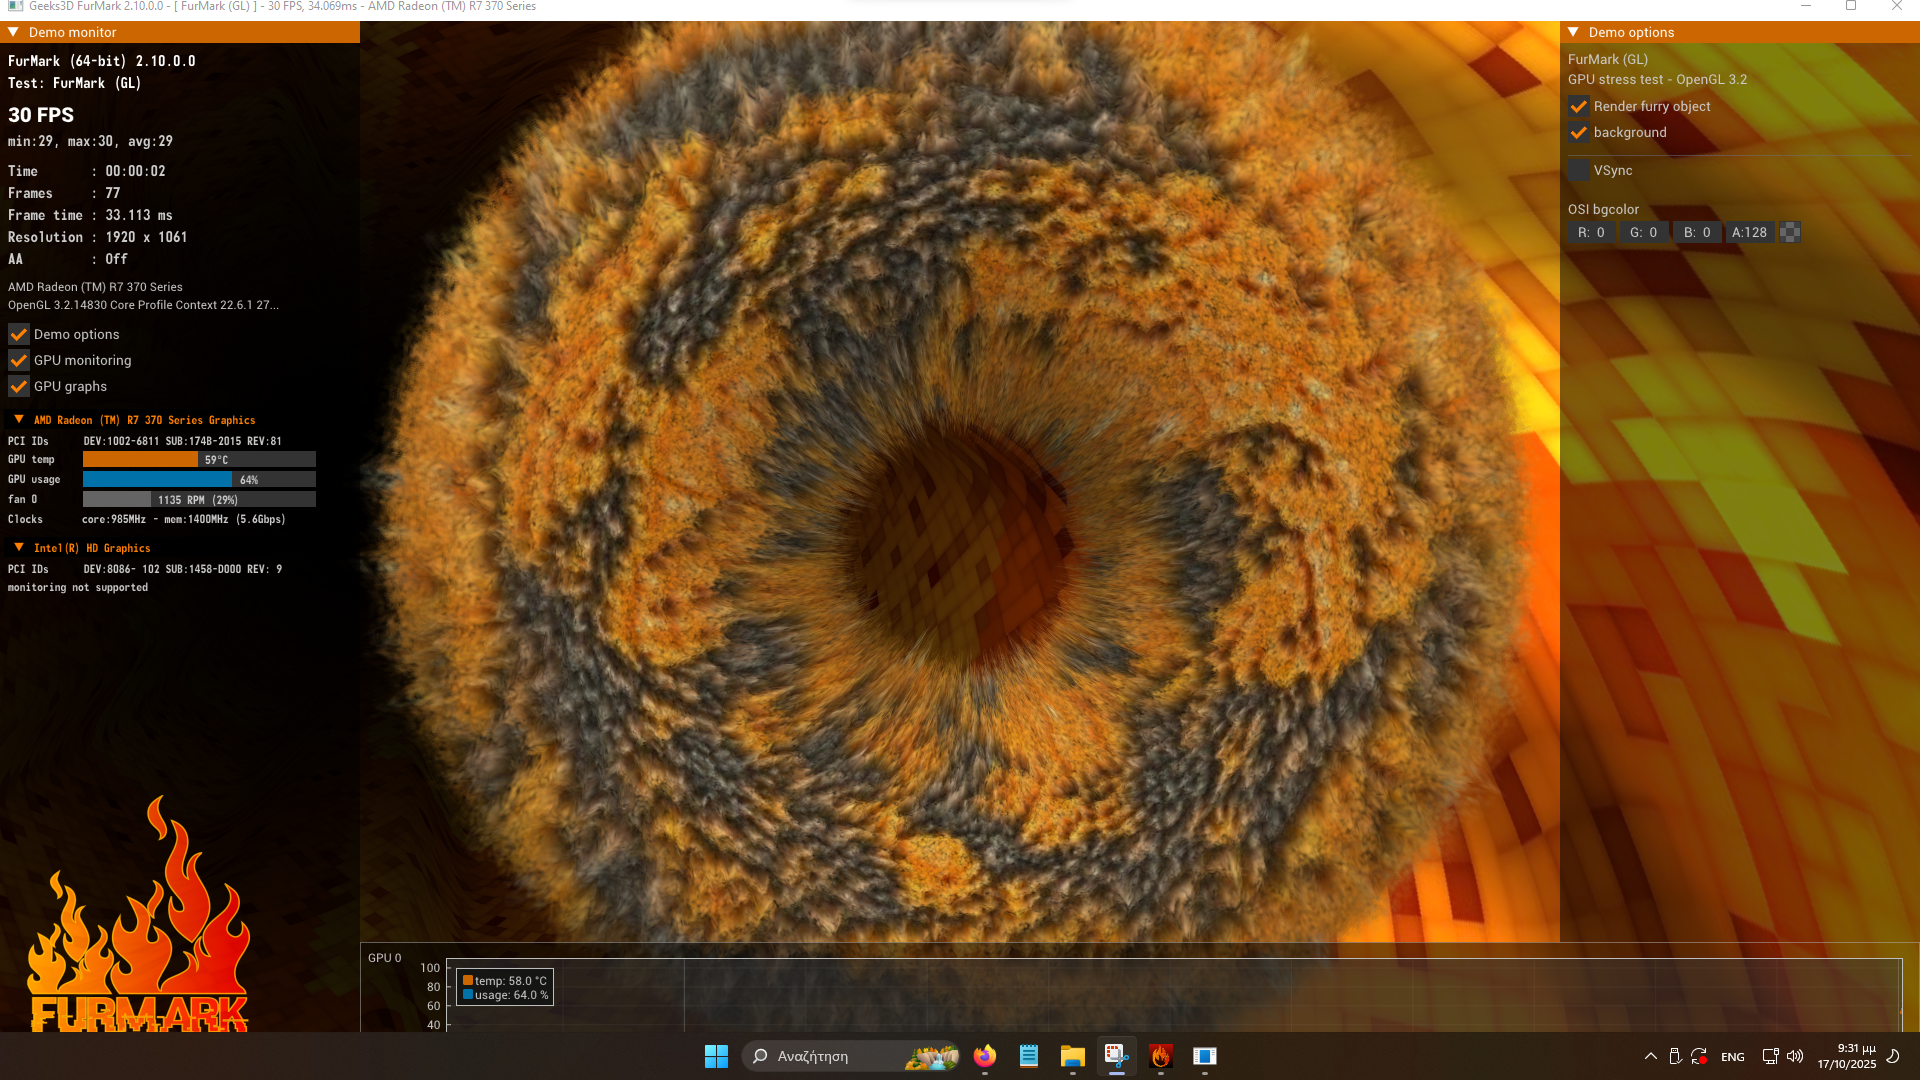Collapse the Demo options panel header
The image size is (1920, 1080).
pos(1574,32)
